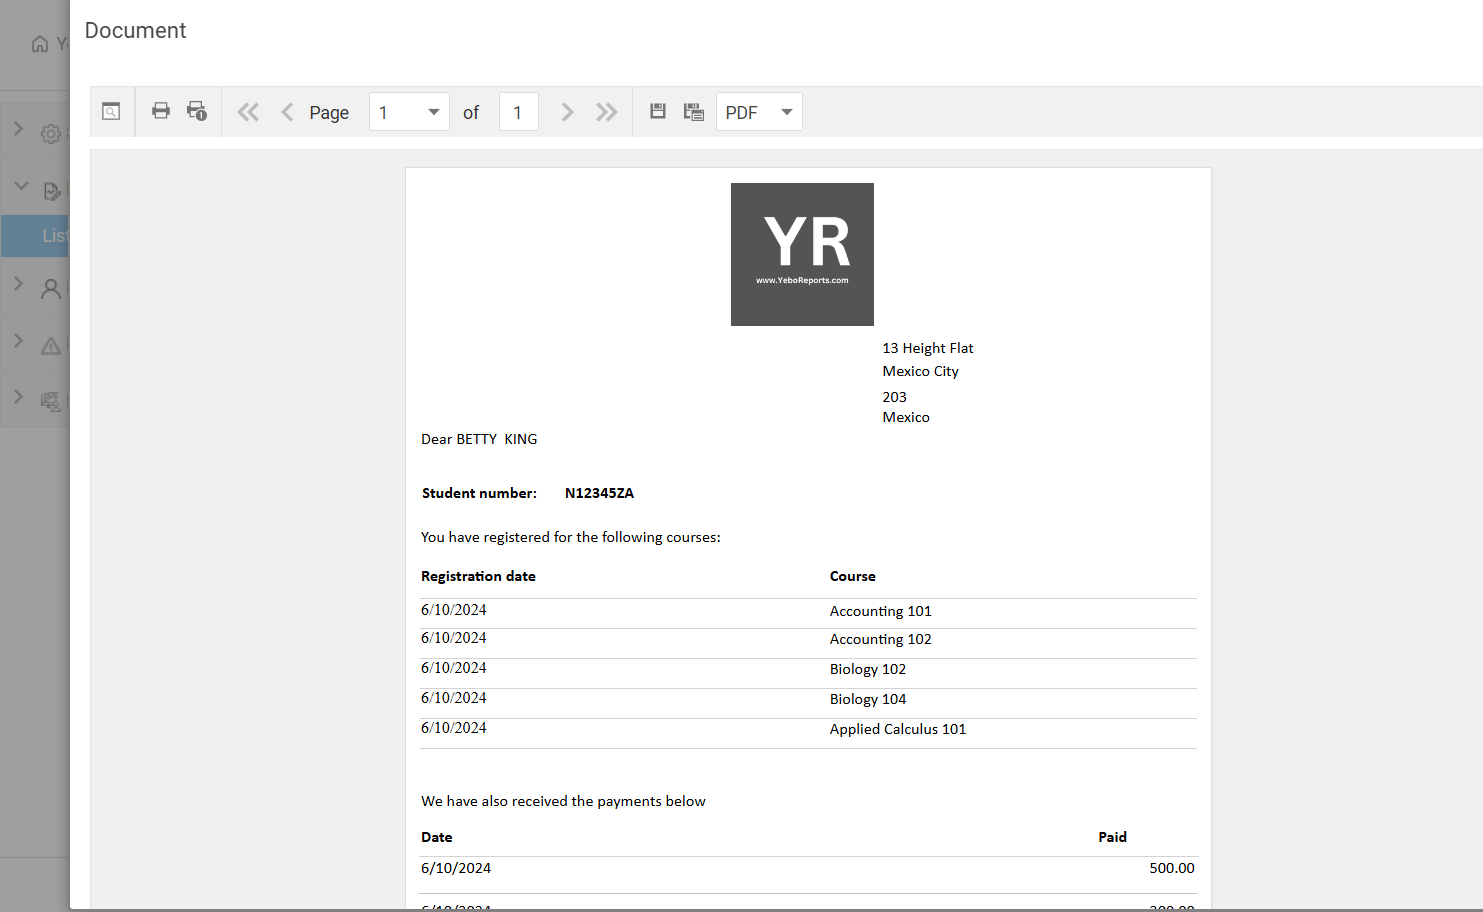
Task: Click the Dear BETTY KING greeting
Action: 479,439
